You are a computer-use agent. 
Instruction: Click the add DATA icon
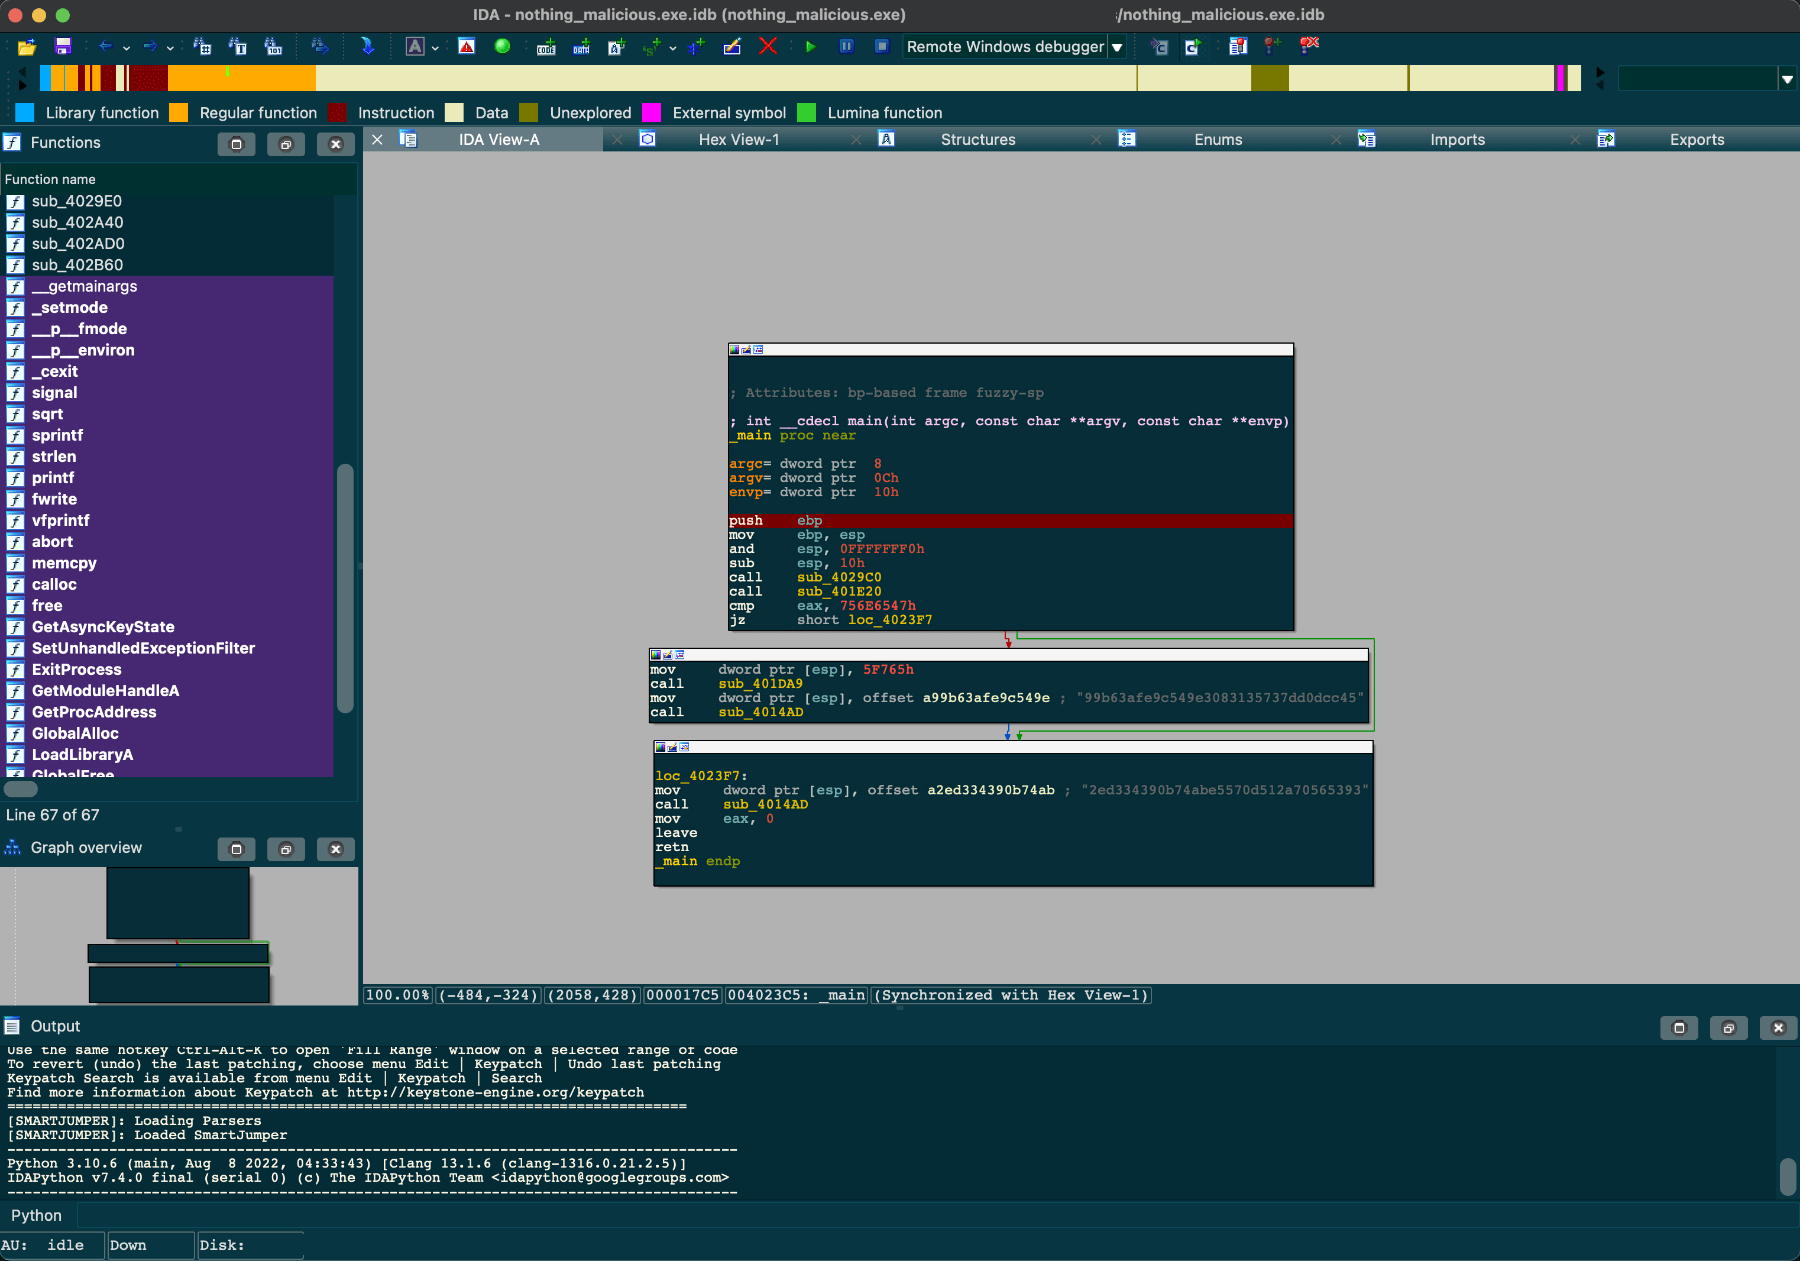(x=582, y=47)
